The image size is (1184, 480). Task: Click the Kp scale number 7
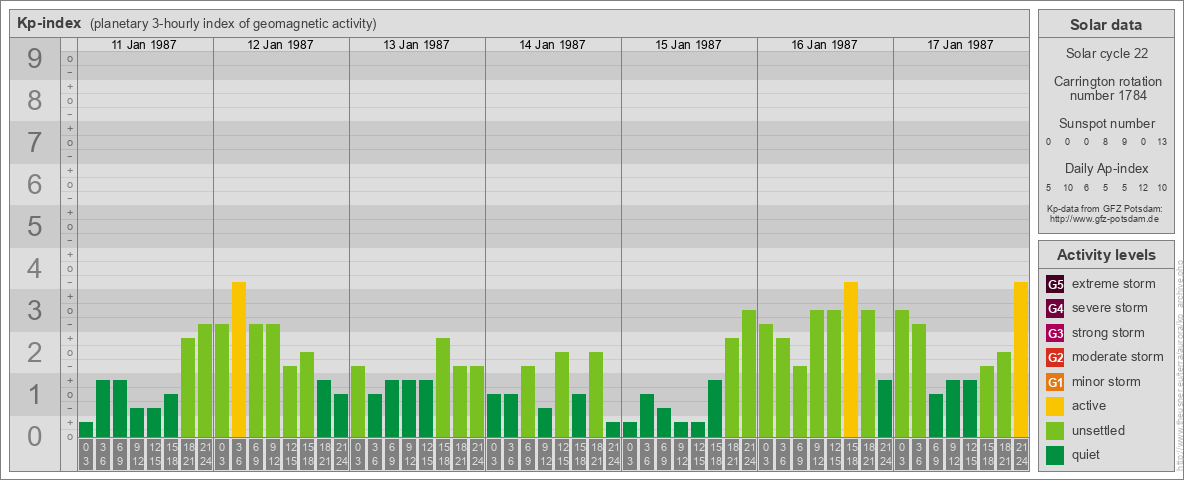click(x=34, y=143)
